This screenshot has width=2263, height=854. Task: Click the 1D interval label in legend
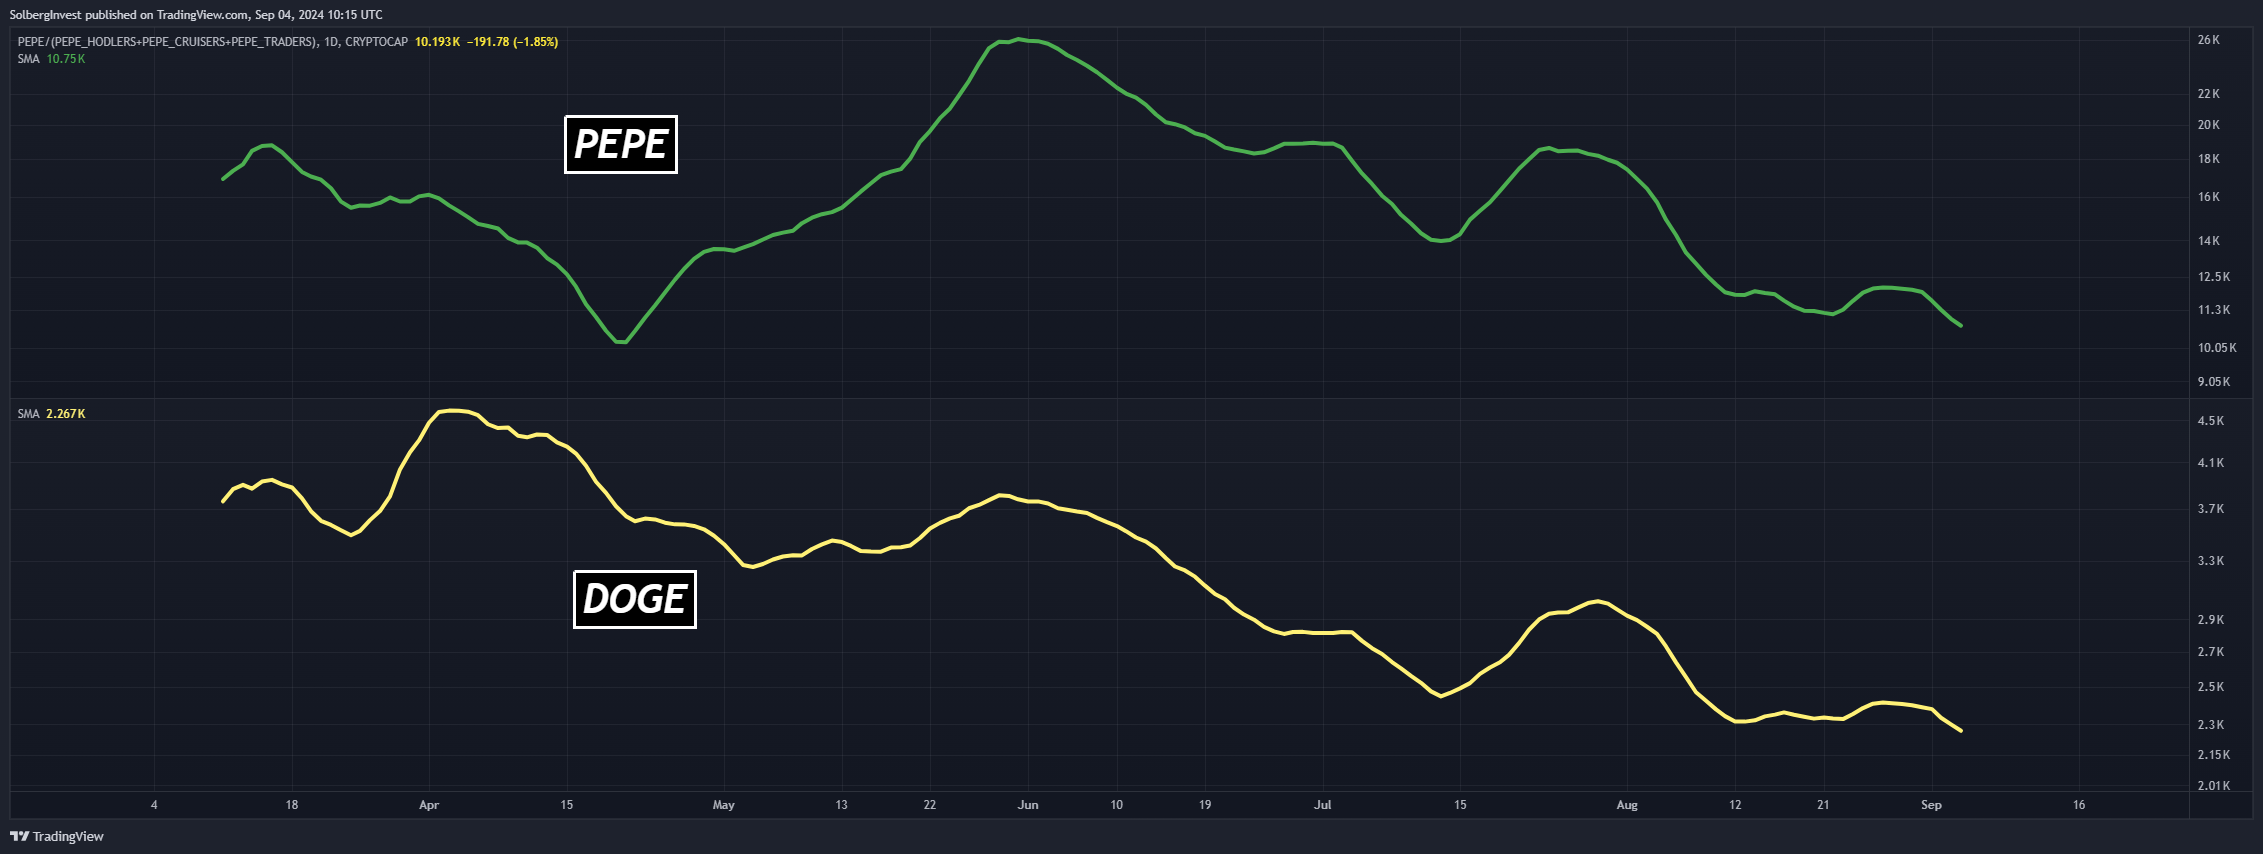point(331,42)
